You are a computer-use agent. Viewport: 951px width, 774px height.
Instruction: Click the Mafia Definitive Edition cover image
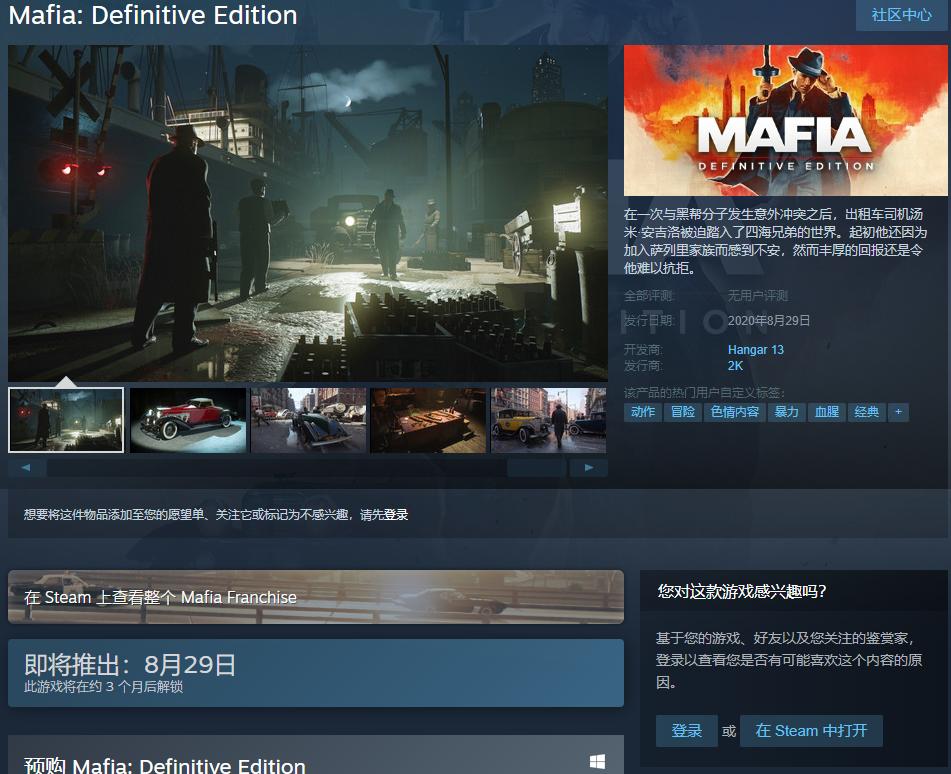pos(785,120)
